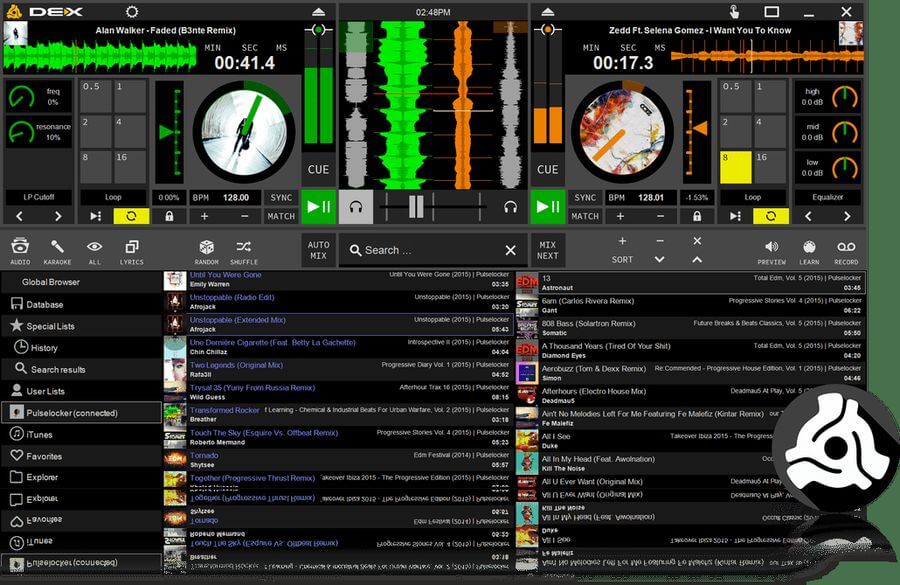Toggle the right deck loop button
The width and height of the screenshot is (900, 585).
(771, 216)
